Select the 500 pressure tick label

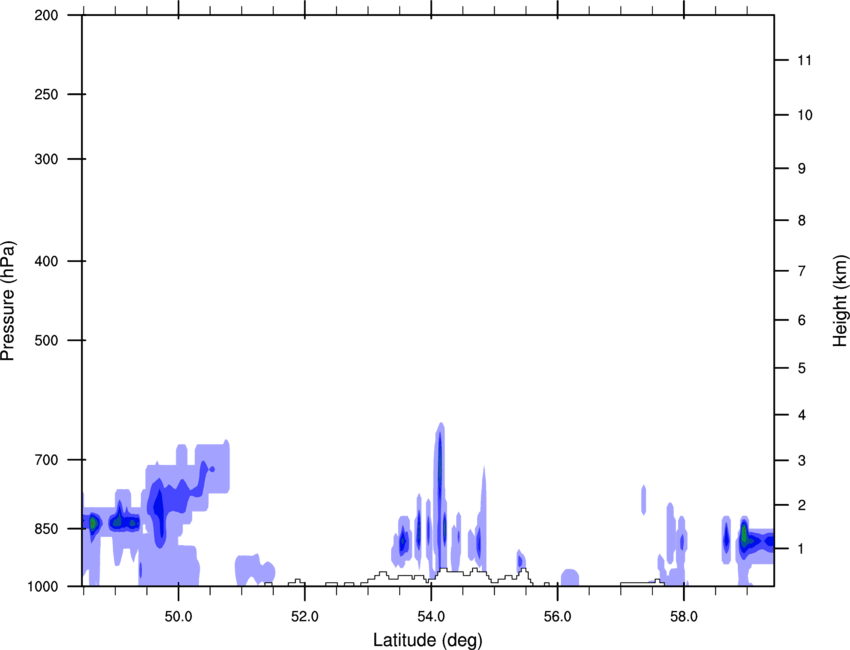coord(46,340)
